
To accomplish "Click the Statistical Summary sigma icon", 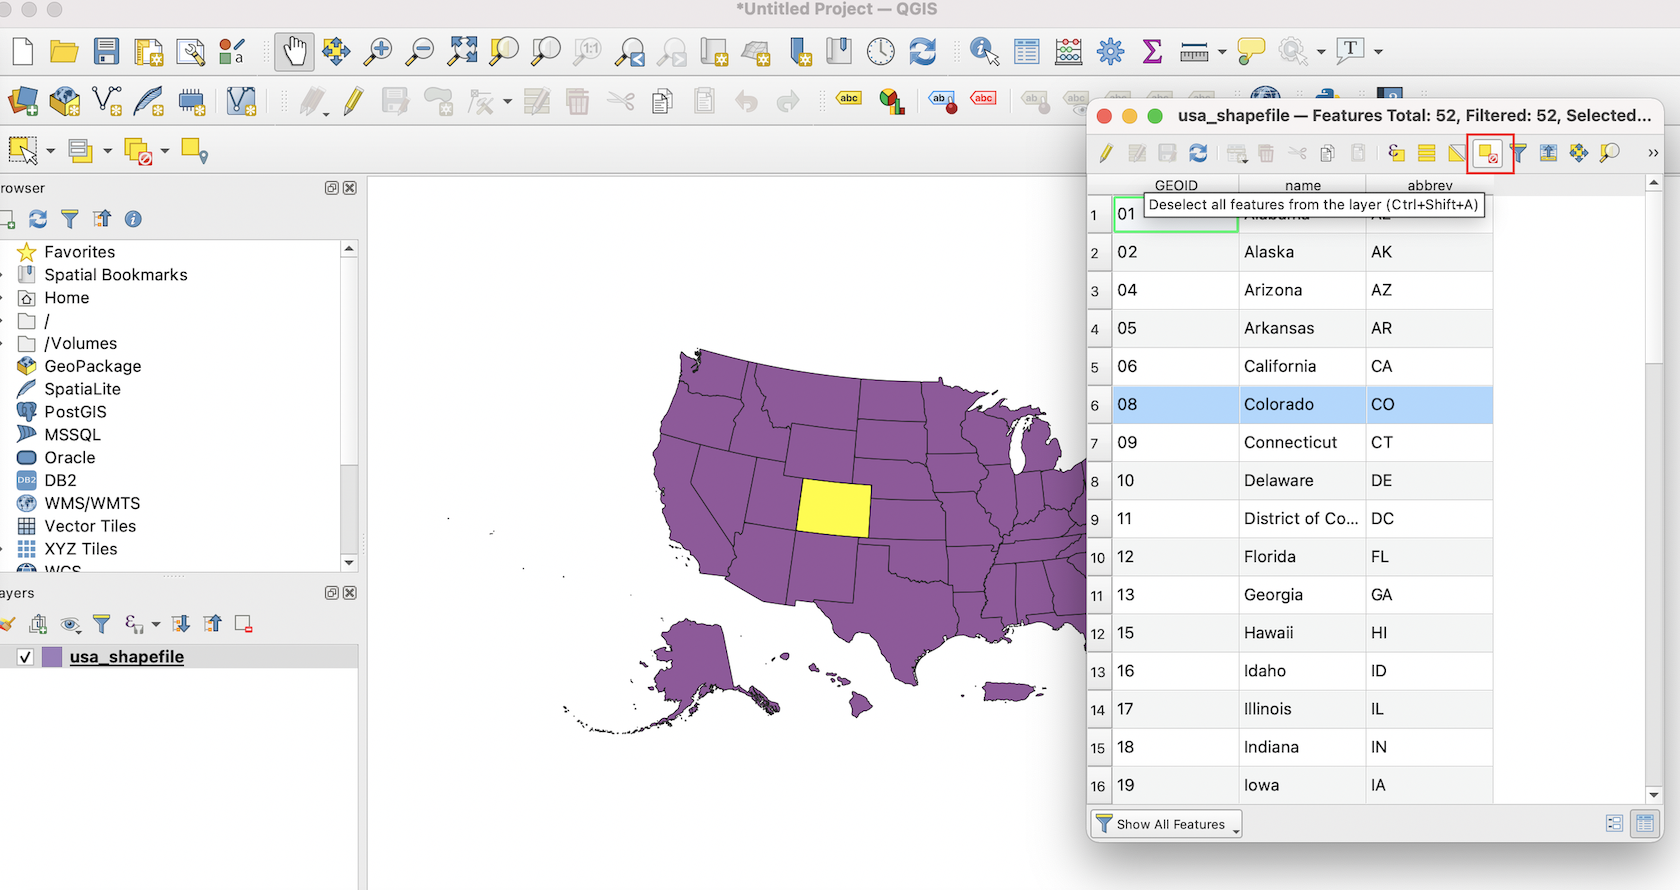I will coord(1152,51).
